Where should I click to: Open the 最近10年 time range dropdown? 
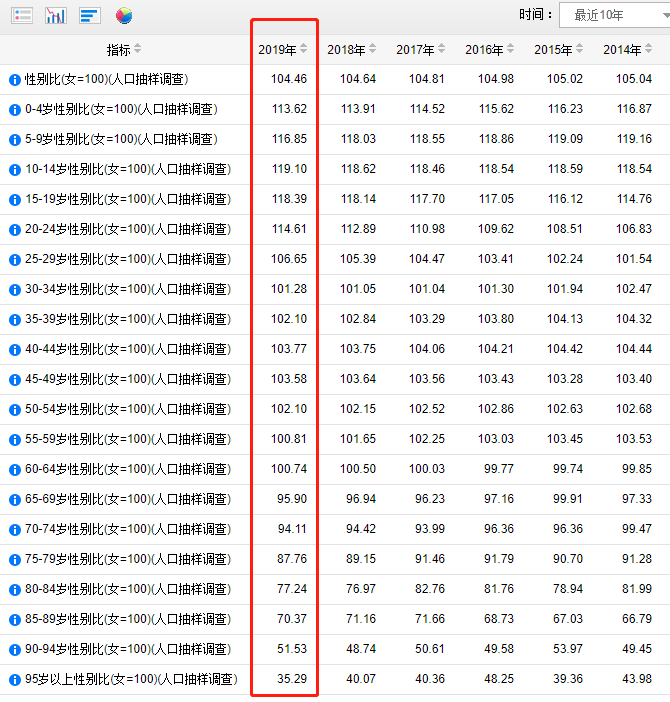(615, 15)
